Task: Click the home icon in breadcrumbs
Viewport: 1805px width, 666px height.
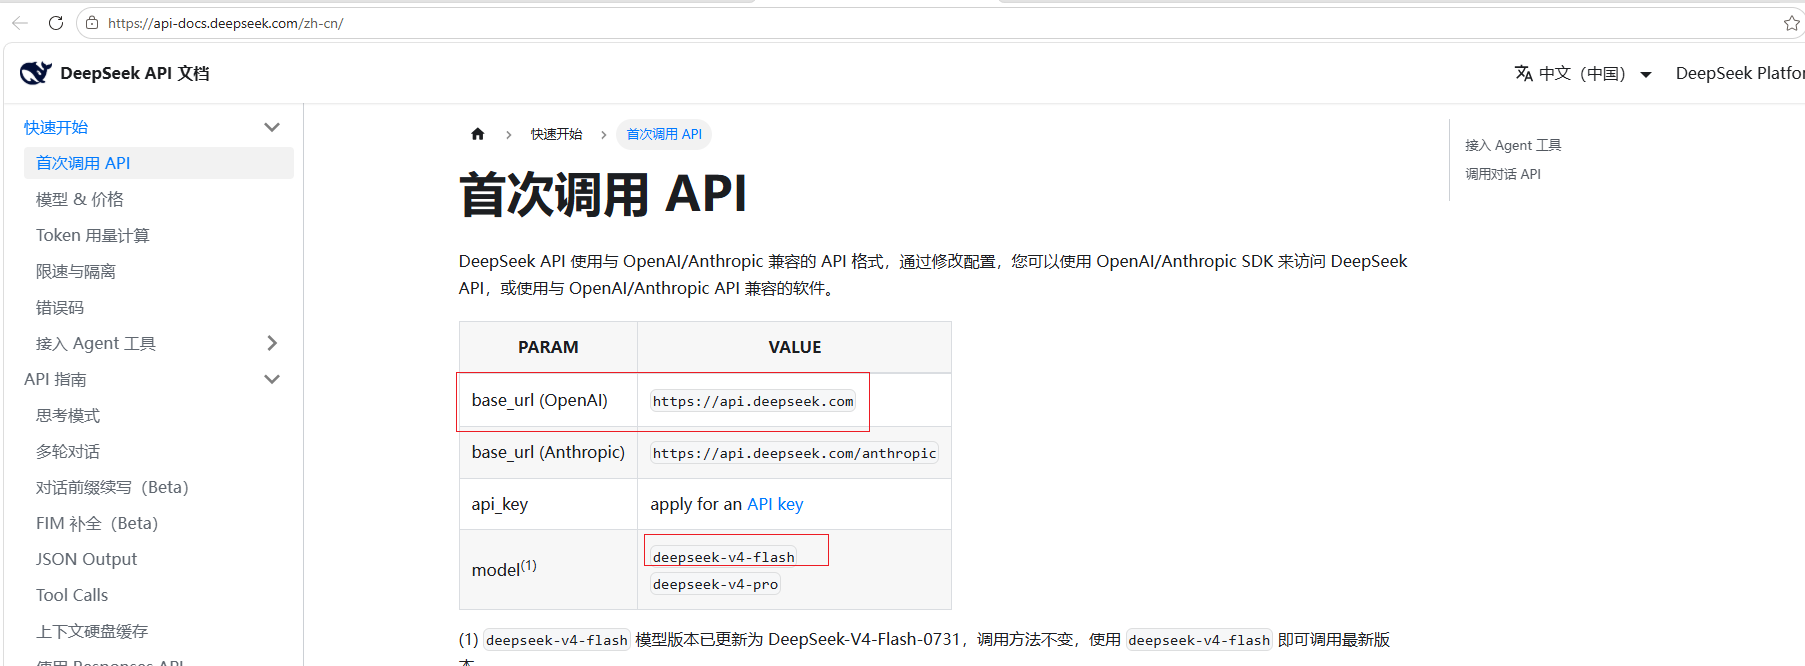Action: click(x=478, y=134)
